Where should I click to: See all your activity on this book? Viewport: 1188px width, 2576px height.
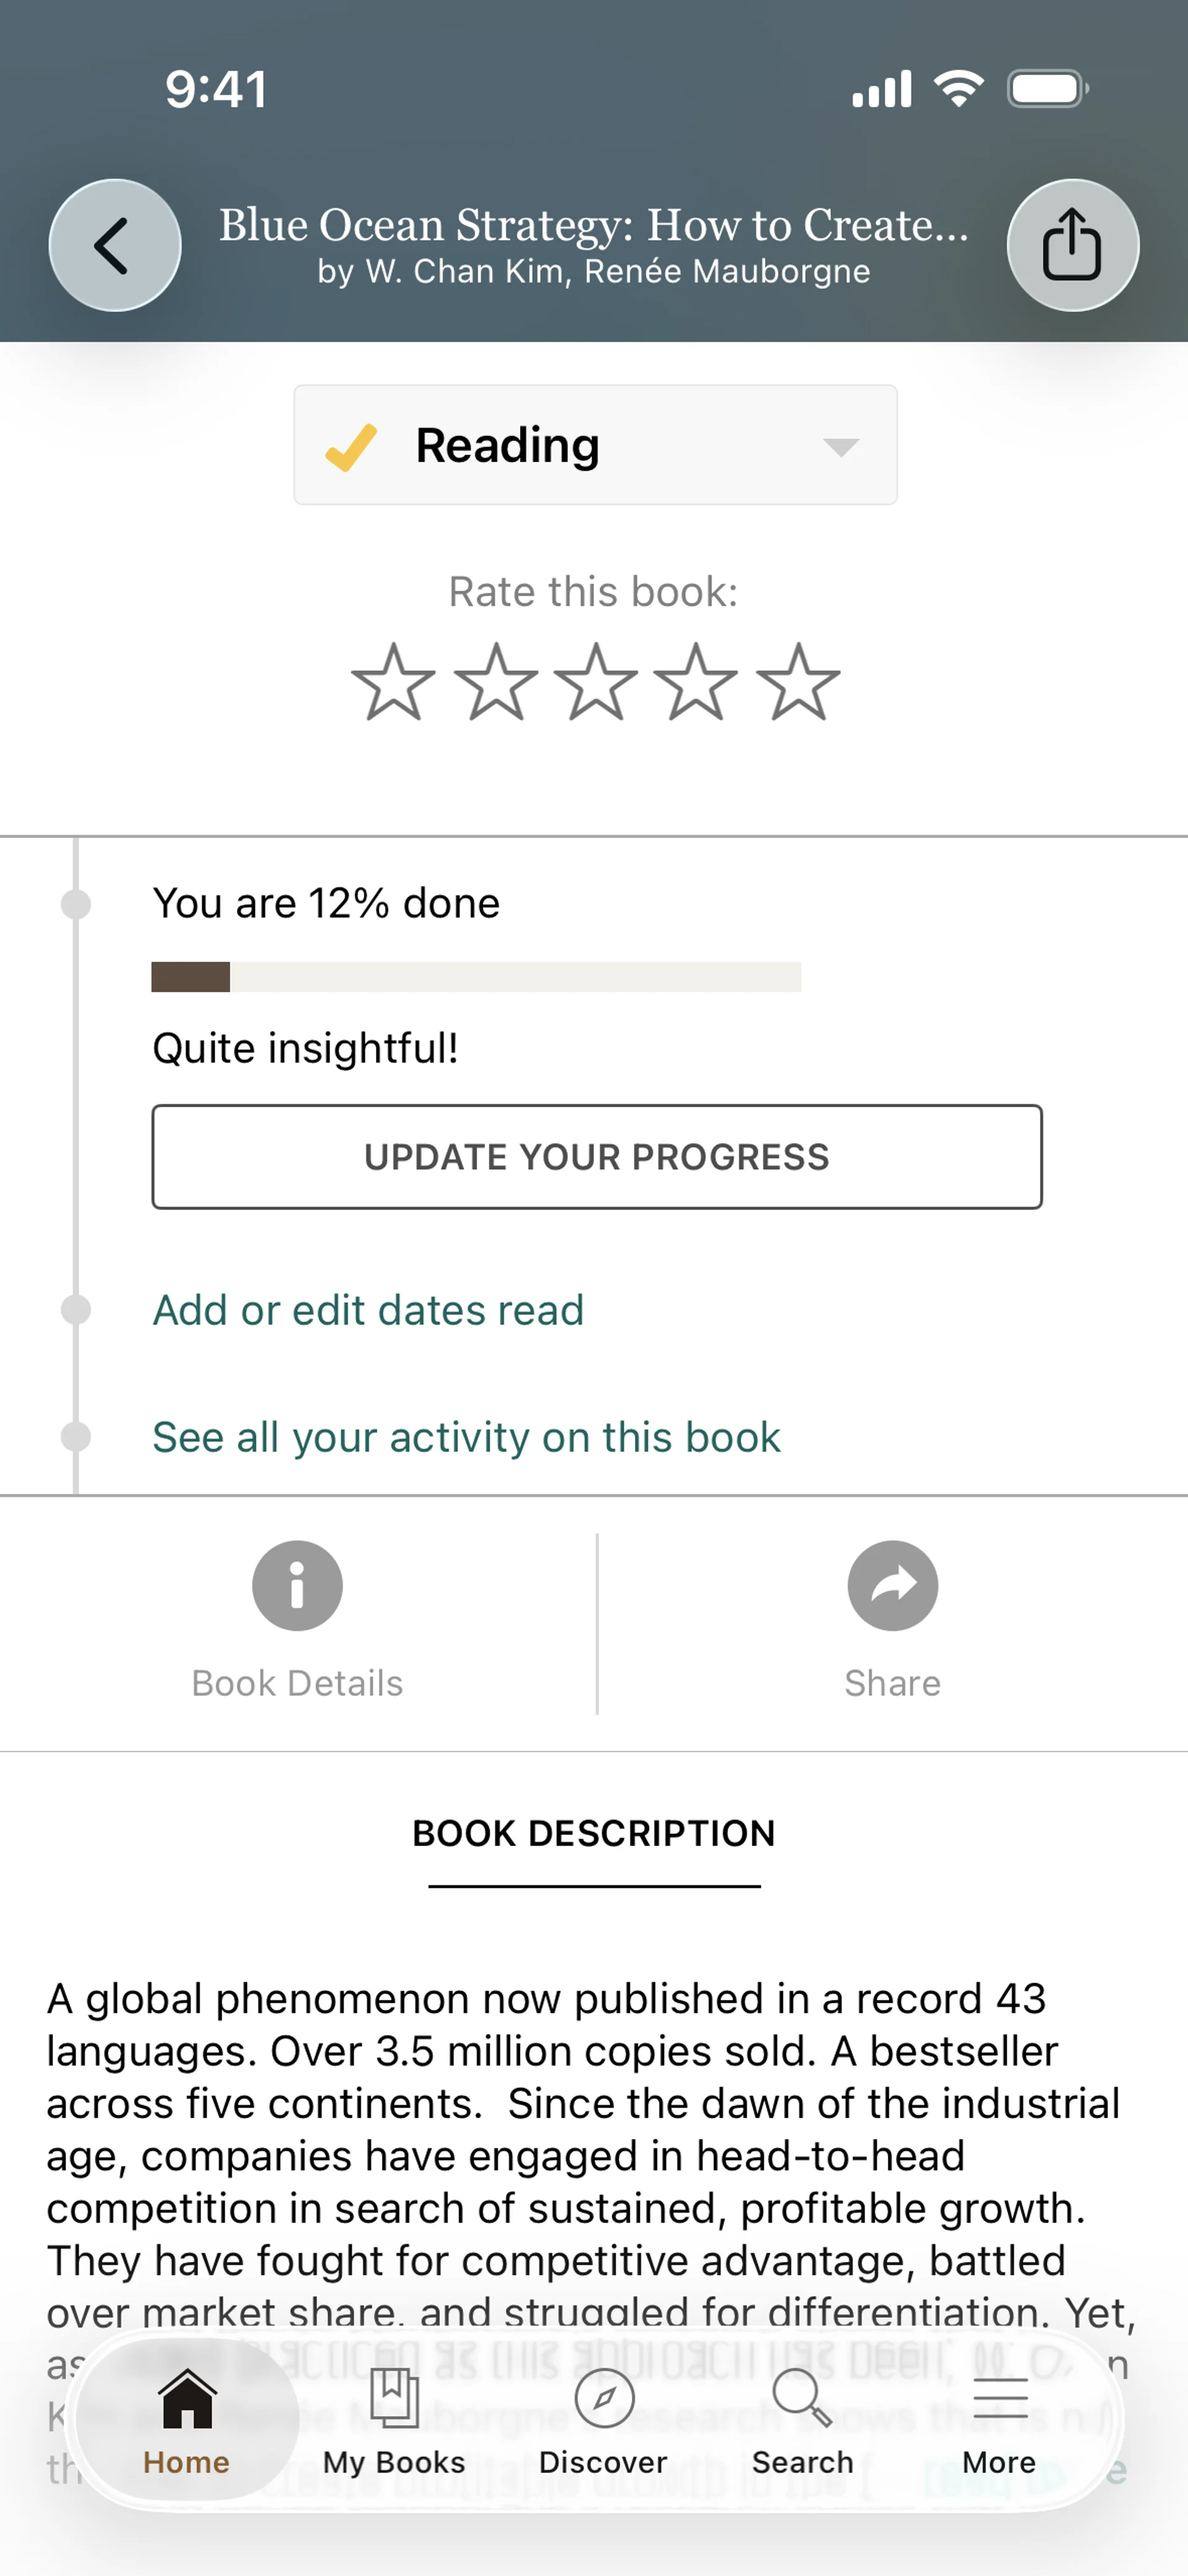(466, 1437)
